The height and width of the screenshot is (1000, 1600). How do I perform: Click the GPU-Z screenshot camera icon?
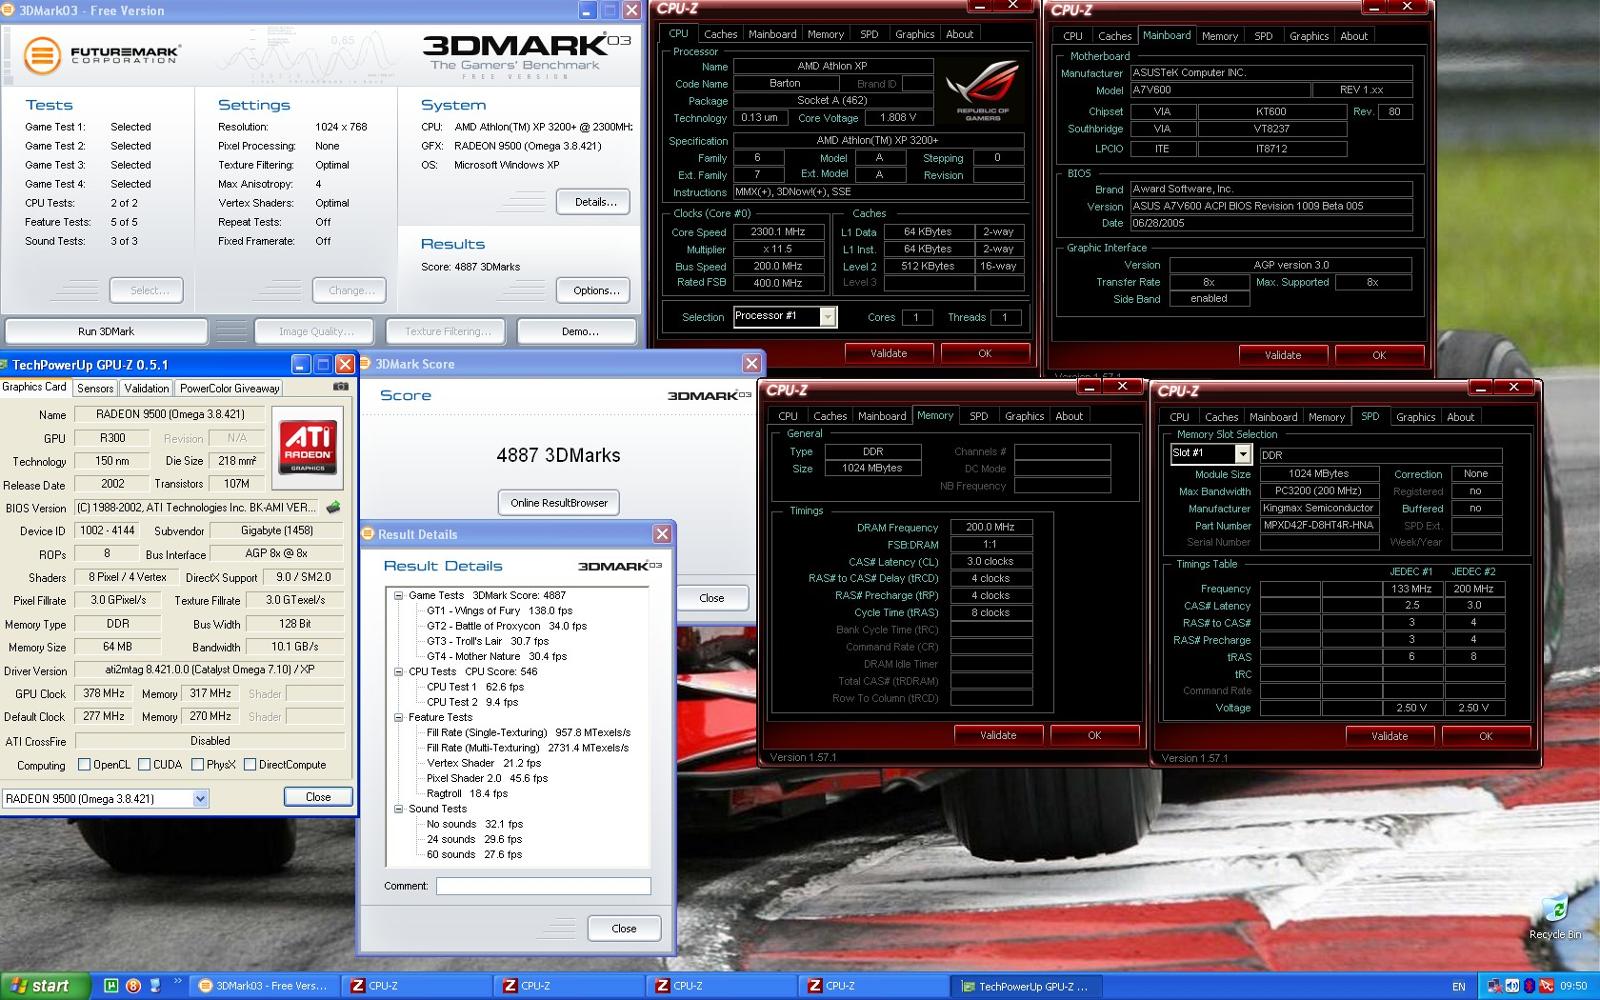click(x=341, y=386)
